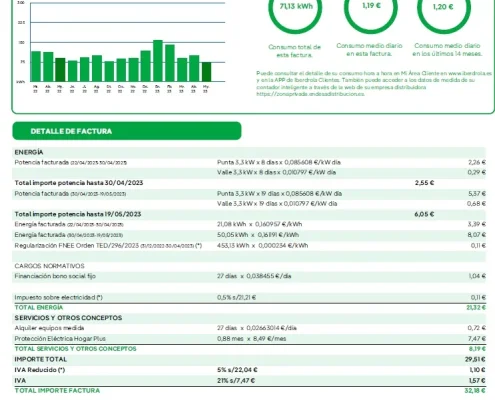Screen dimensions: 495x400
Task: Click 'Punta 3,3 kW x 19 días' formula
Action: [x=279, y=194]
